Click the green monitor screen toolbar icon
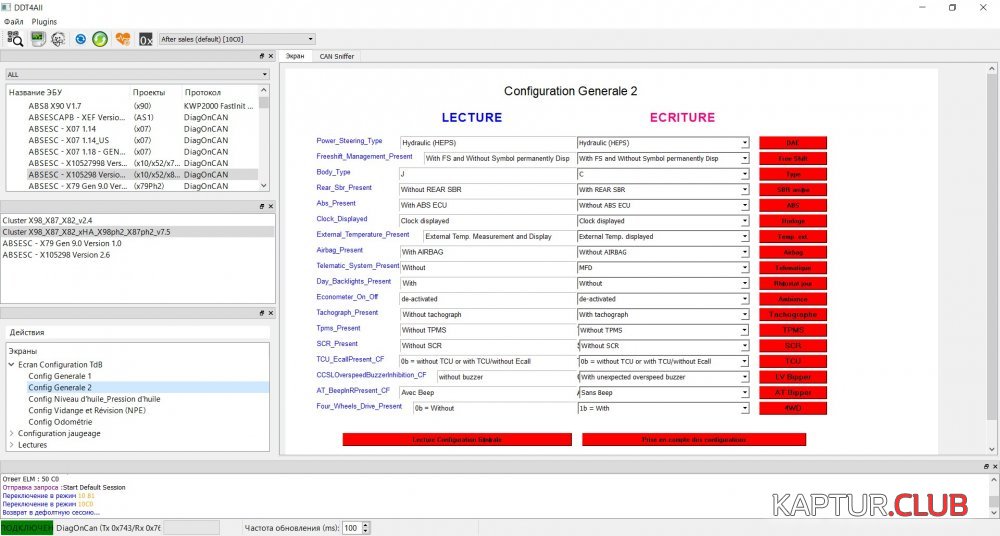 click(38, 39)
